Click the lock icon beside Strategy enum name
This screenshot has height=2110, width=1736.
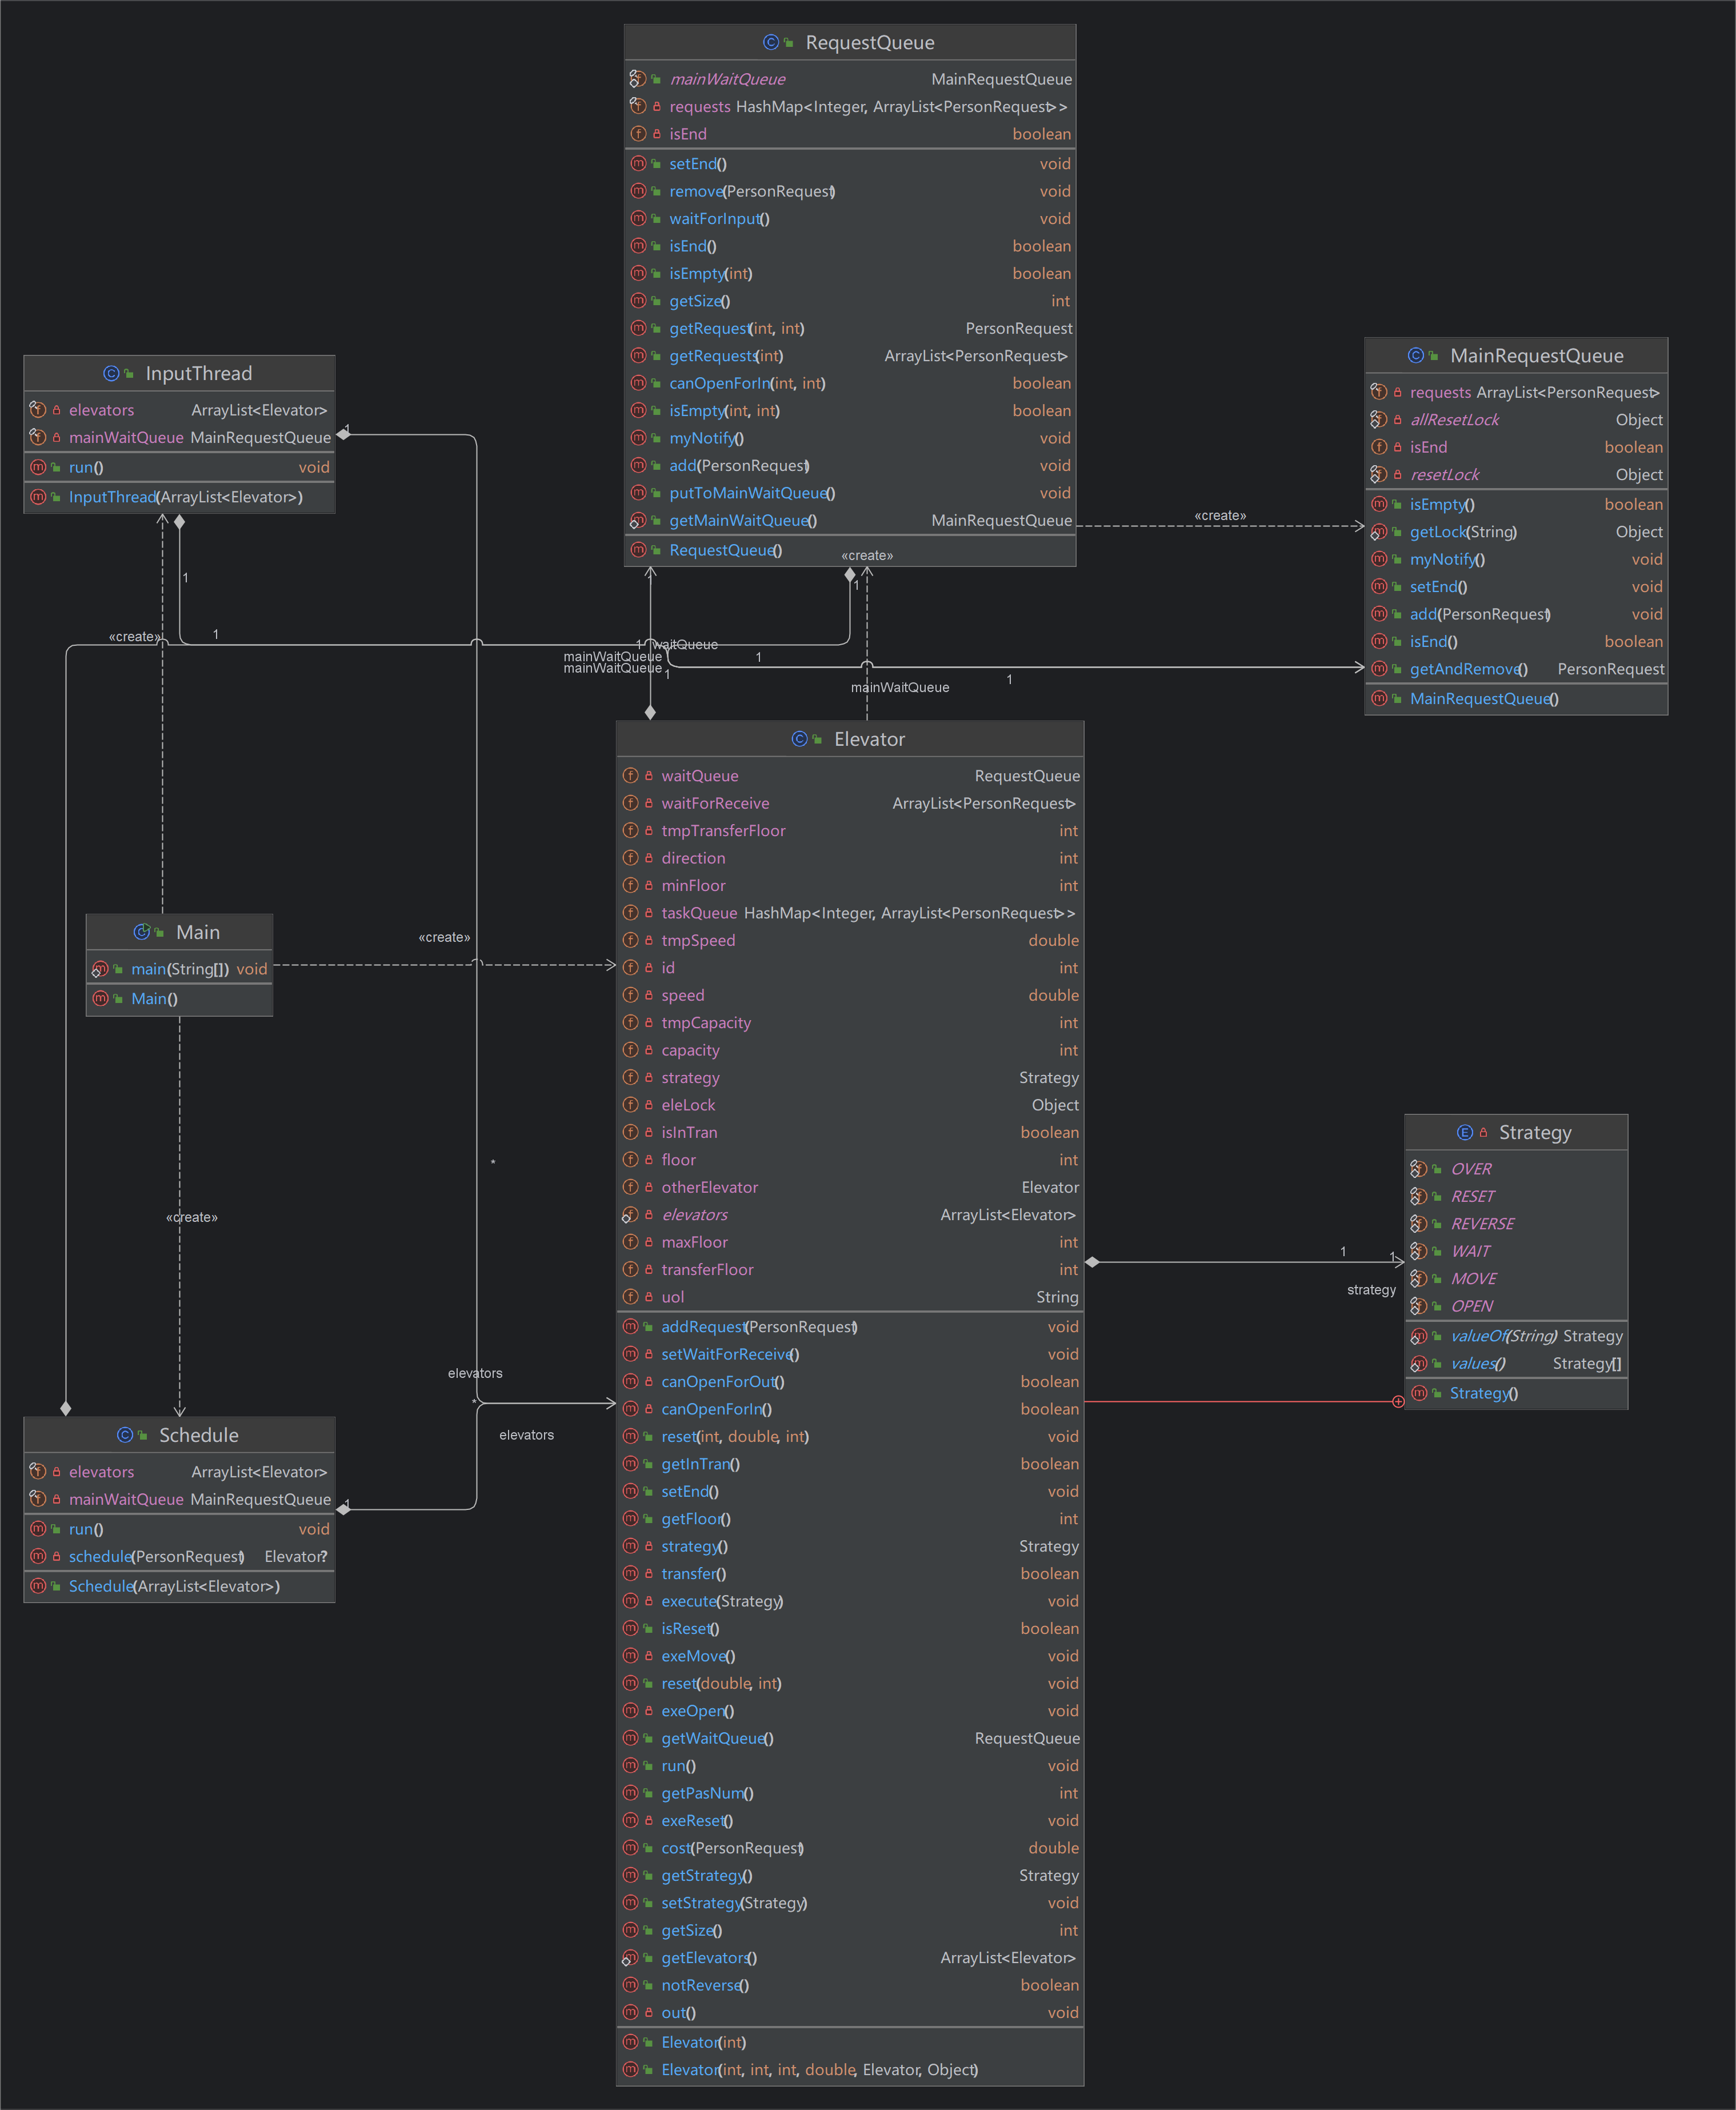click(1484, 1132)
